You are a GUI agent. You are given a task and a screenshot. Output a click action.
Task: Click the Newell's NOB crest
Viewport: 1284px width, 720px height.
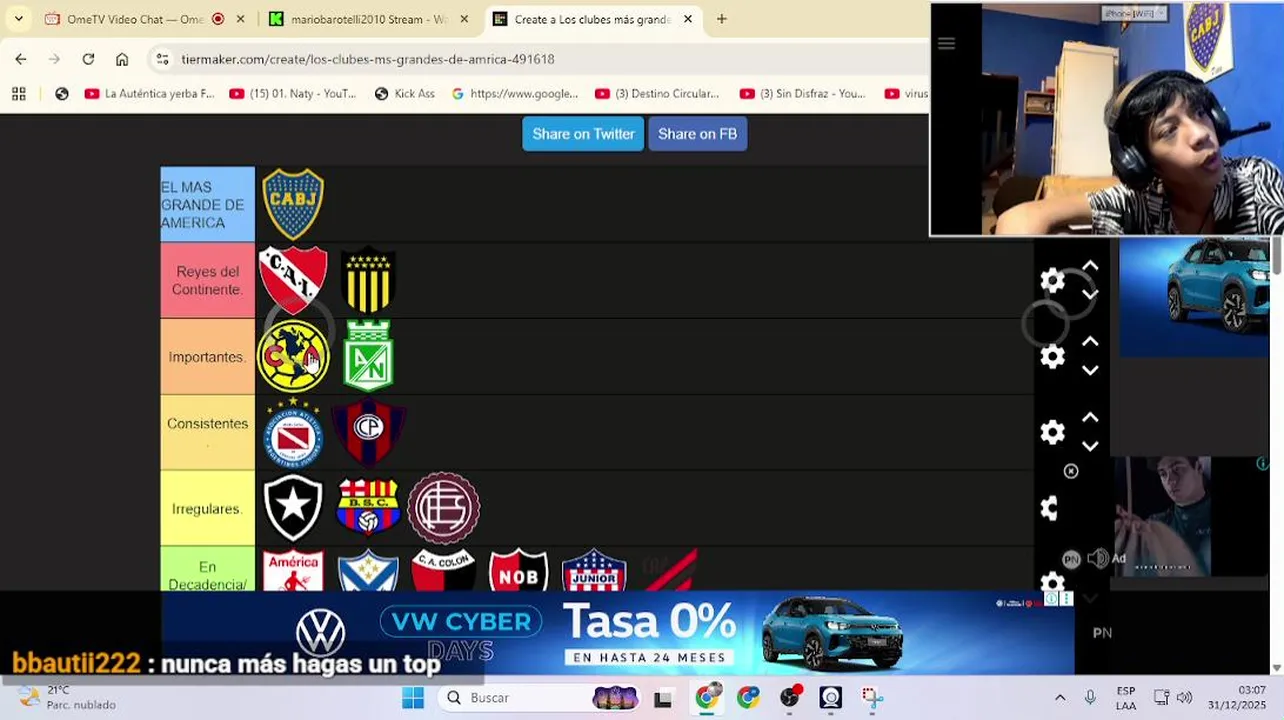(519, 570)
